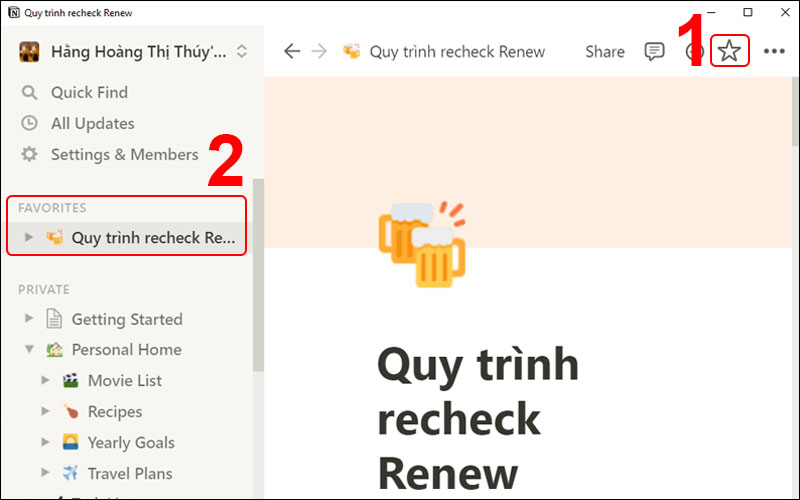The image size is (800, 500).
Task: Click the favorite star icon
Action: click(x=729, y=51)
